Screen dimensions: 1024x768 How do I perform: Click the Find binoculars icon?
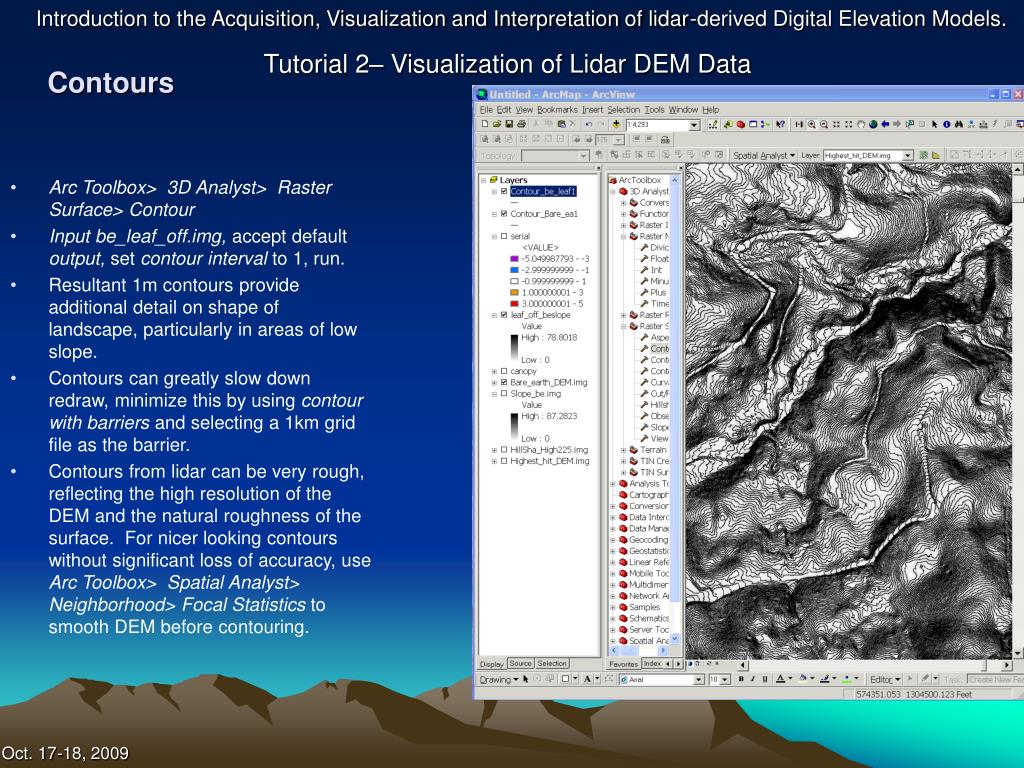(x=959, y=124)
